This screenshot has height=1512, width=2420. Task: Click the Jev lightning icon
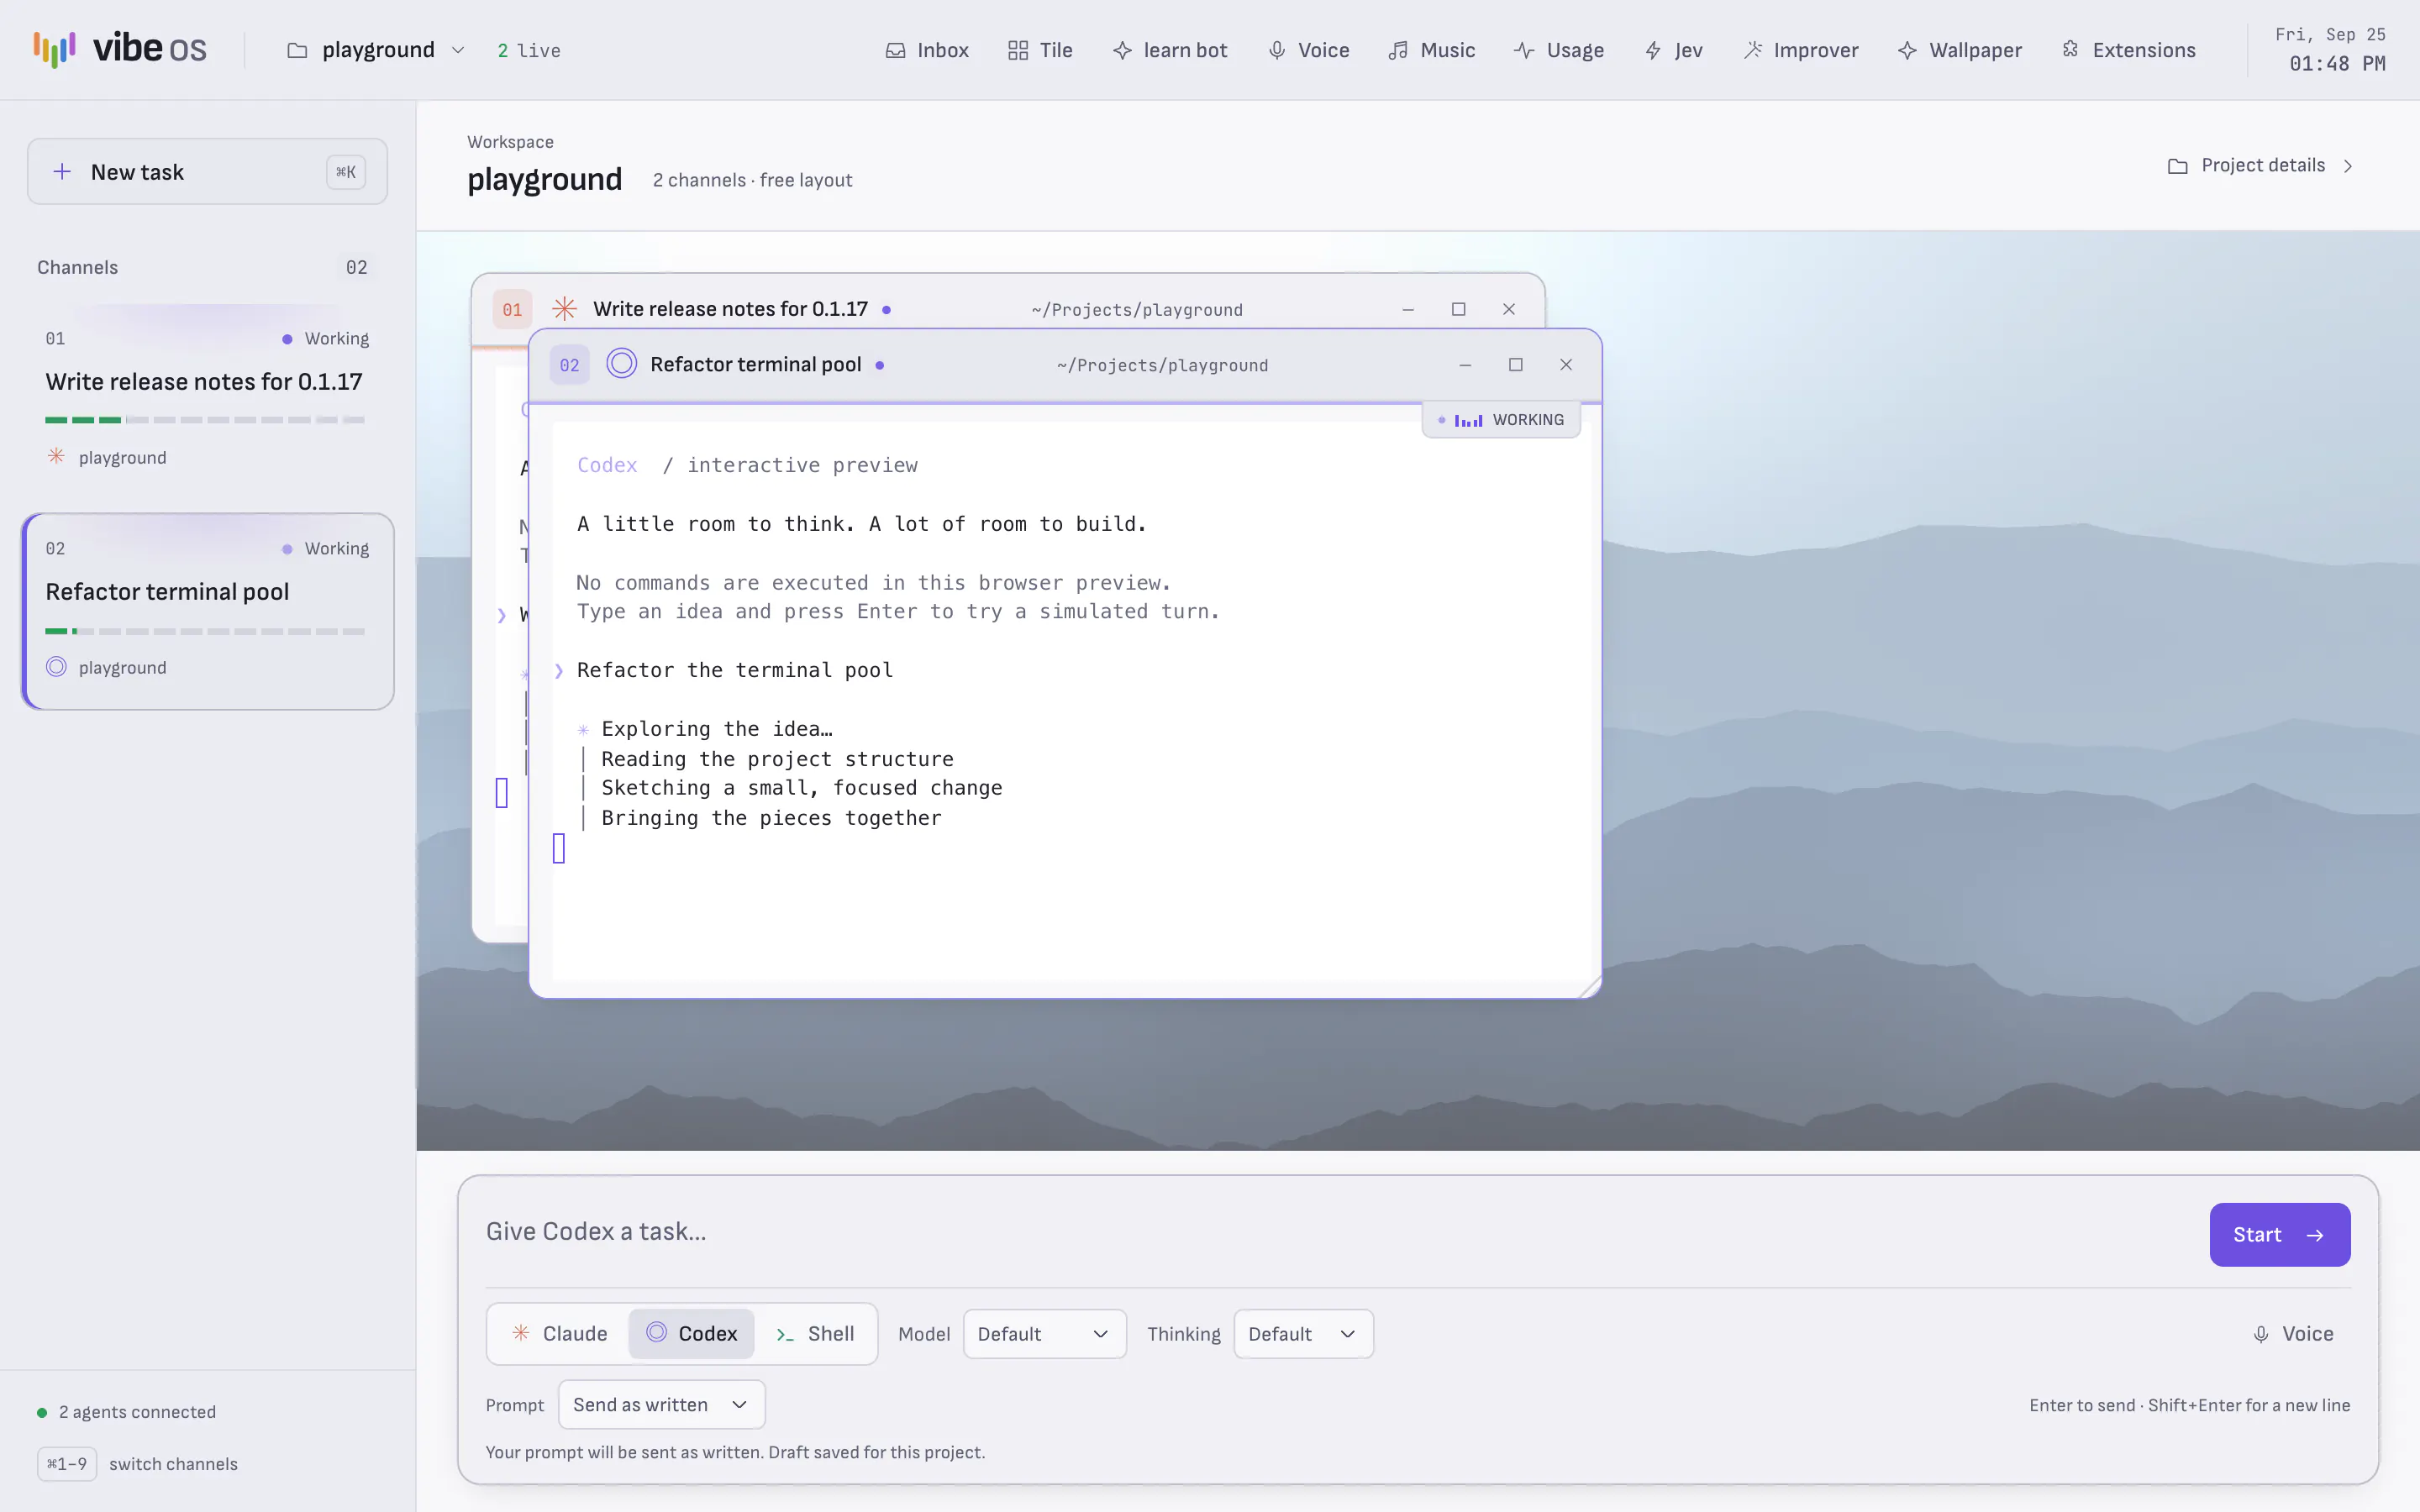[x=1653, y=50]
